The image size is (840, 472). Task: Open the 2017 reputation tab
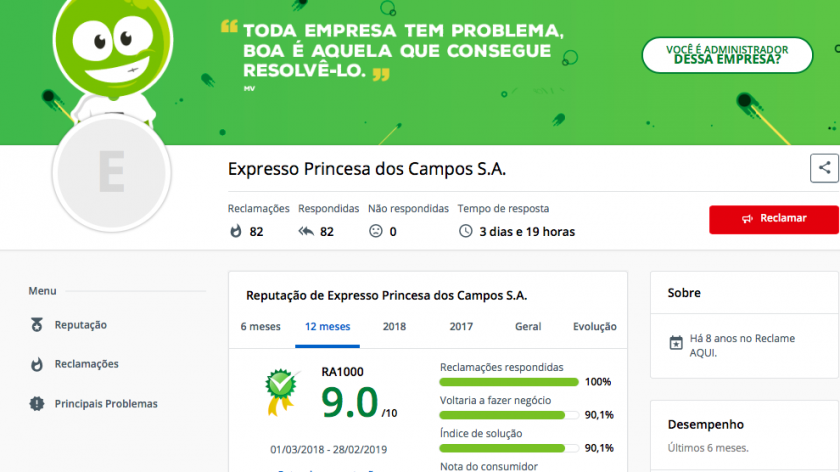coord(461,326)
